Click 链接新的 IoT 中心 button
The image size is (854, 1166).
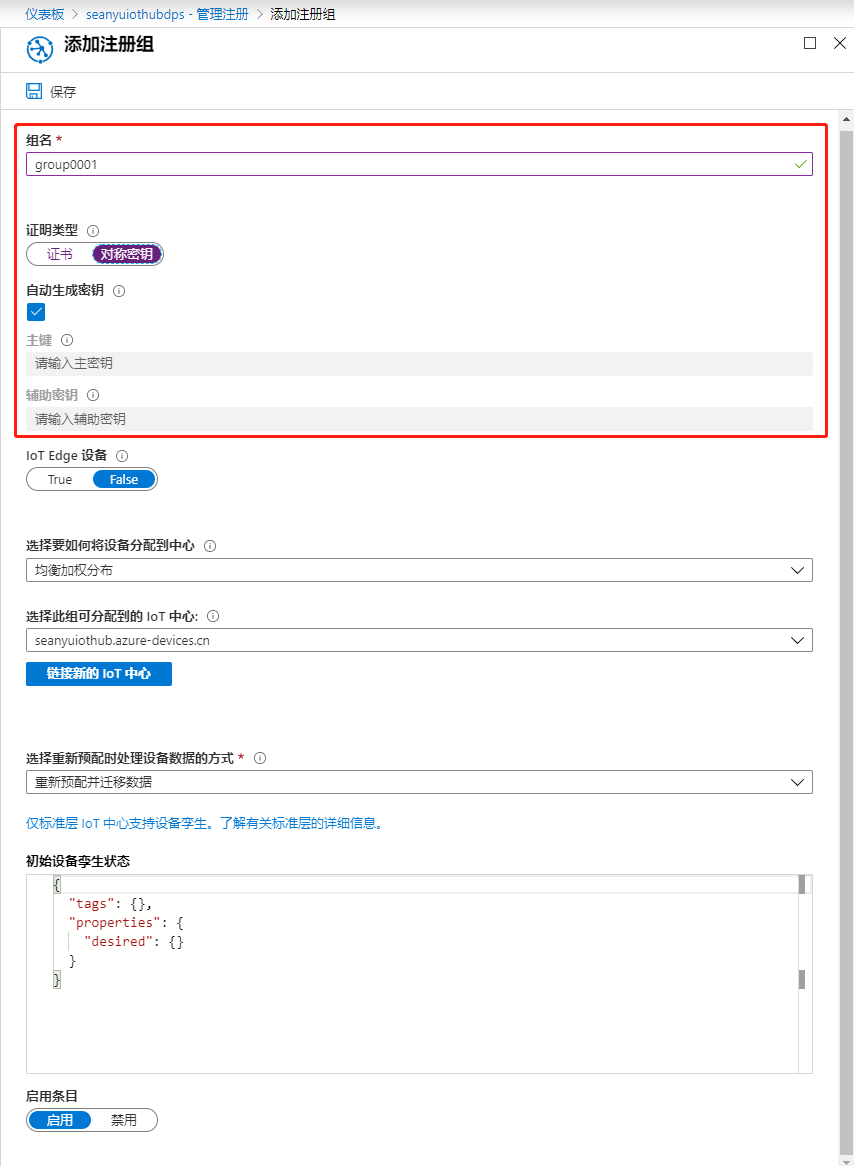pyautogui.click(x=99, y=674)
